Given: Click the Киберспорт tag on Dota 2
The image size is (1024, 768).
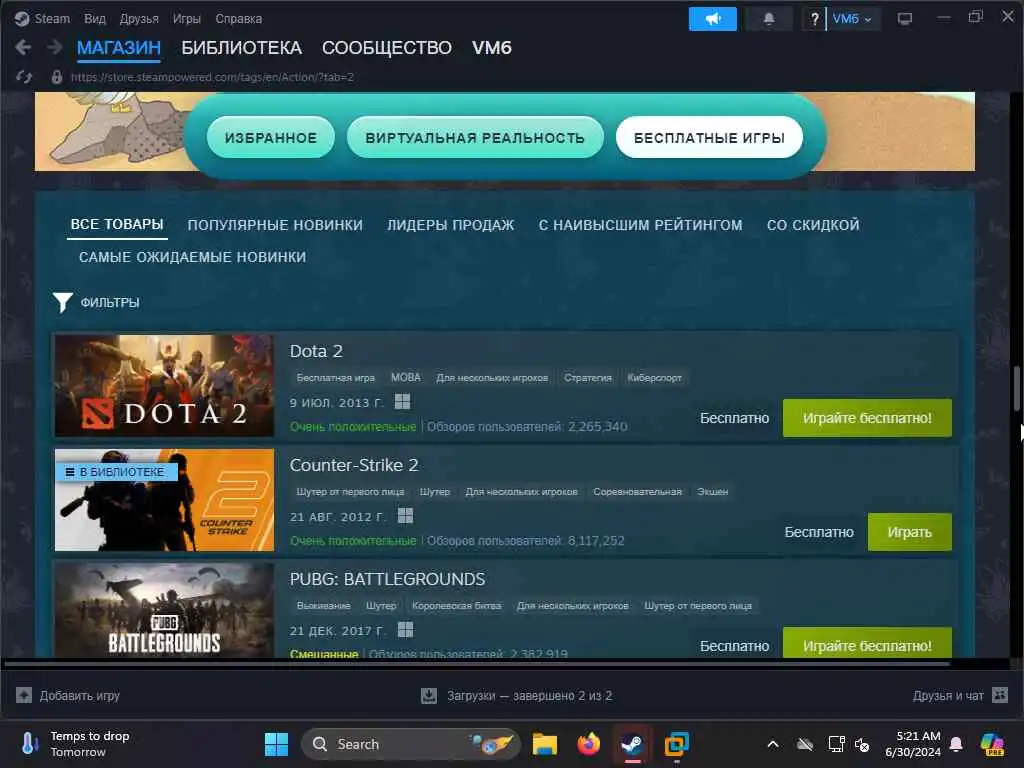Looking at the screenshot, I should coord(654,377).
